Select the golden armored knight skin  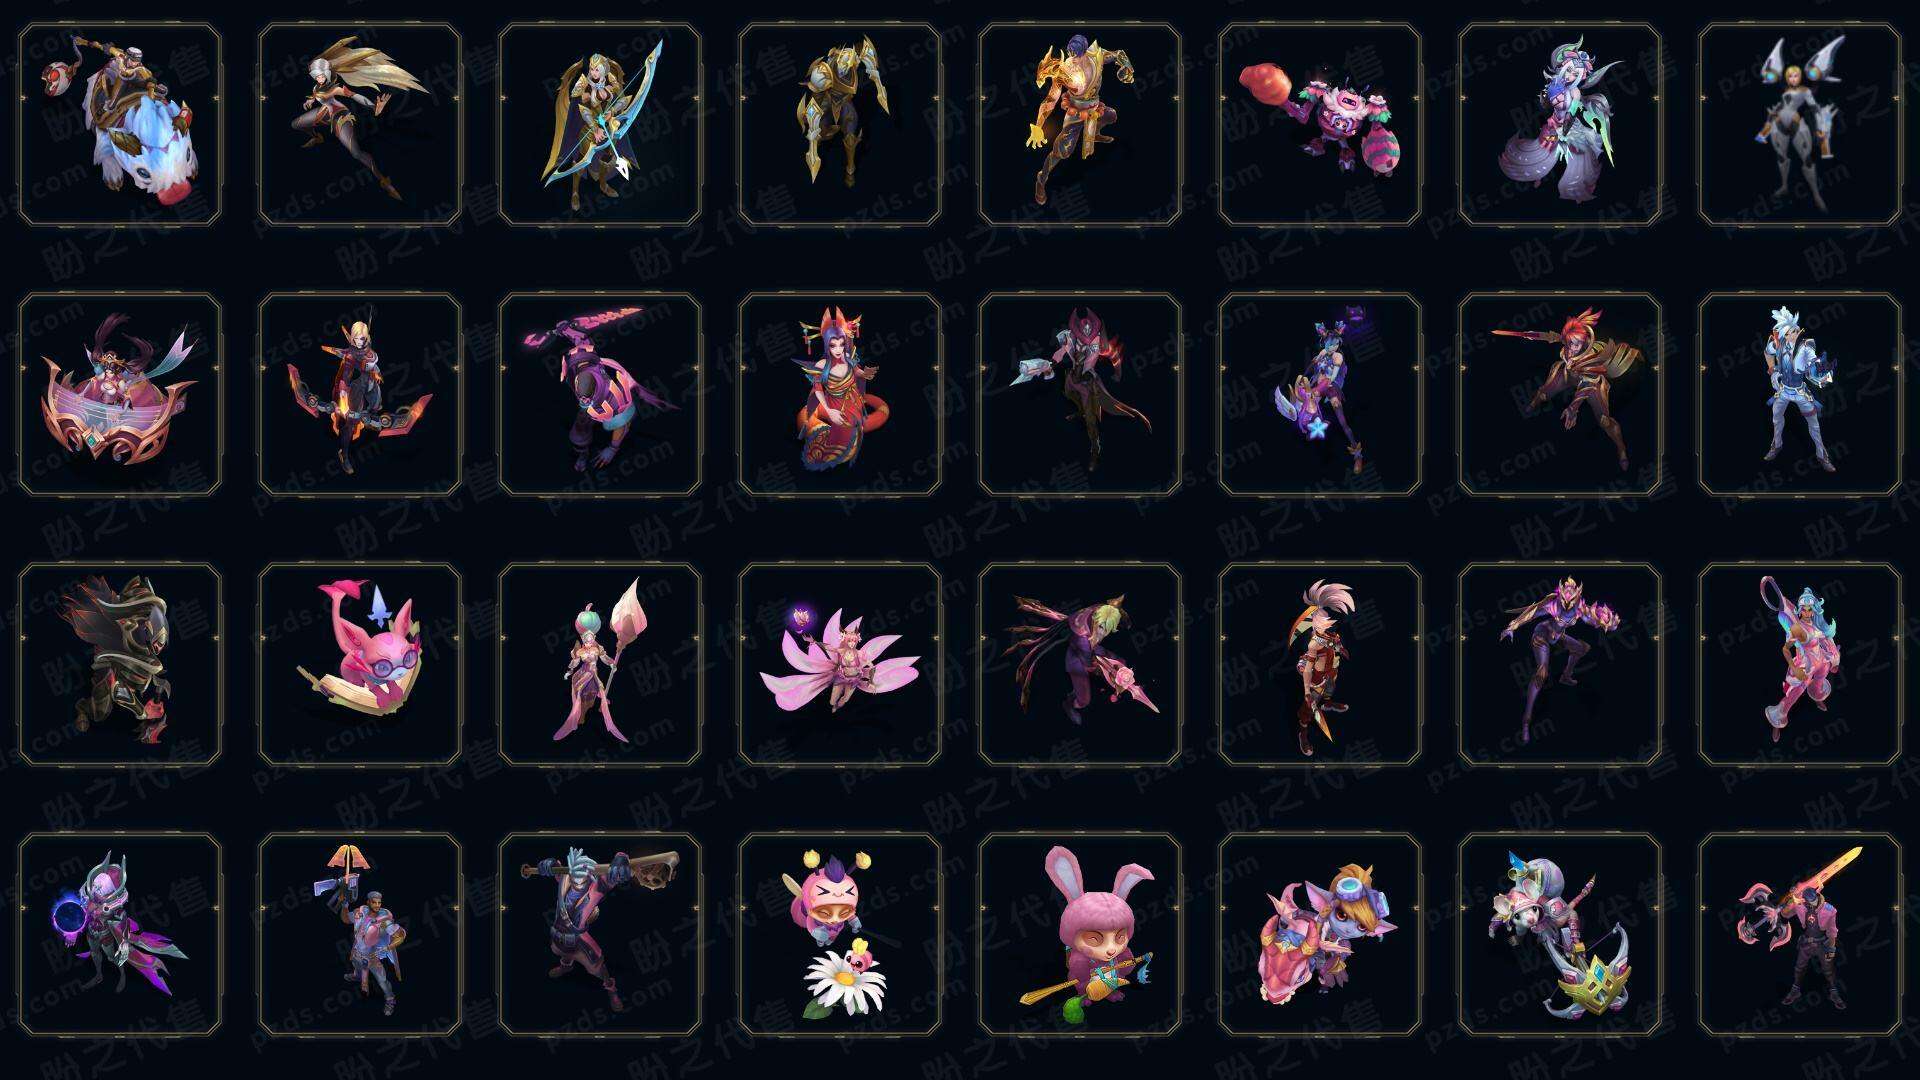pyautogui.click(x=840, y=125)
